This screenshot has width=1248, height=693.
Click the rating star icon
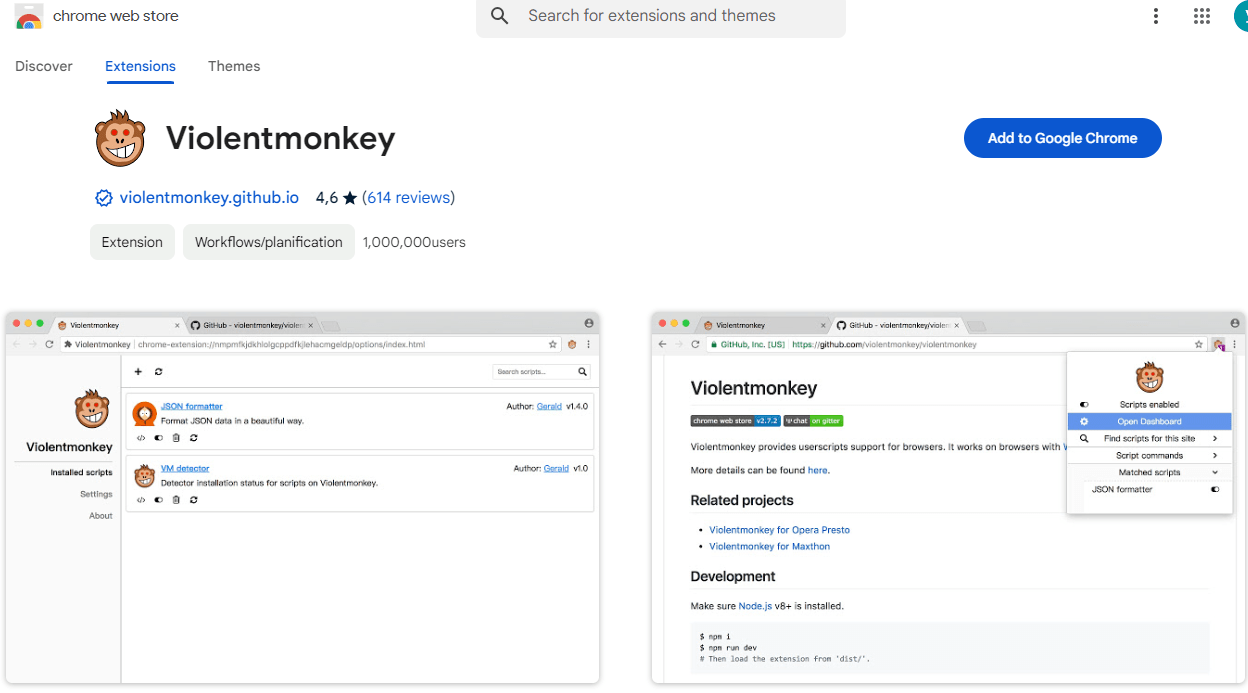(x=350, y=198)
